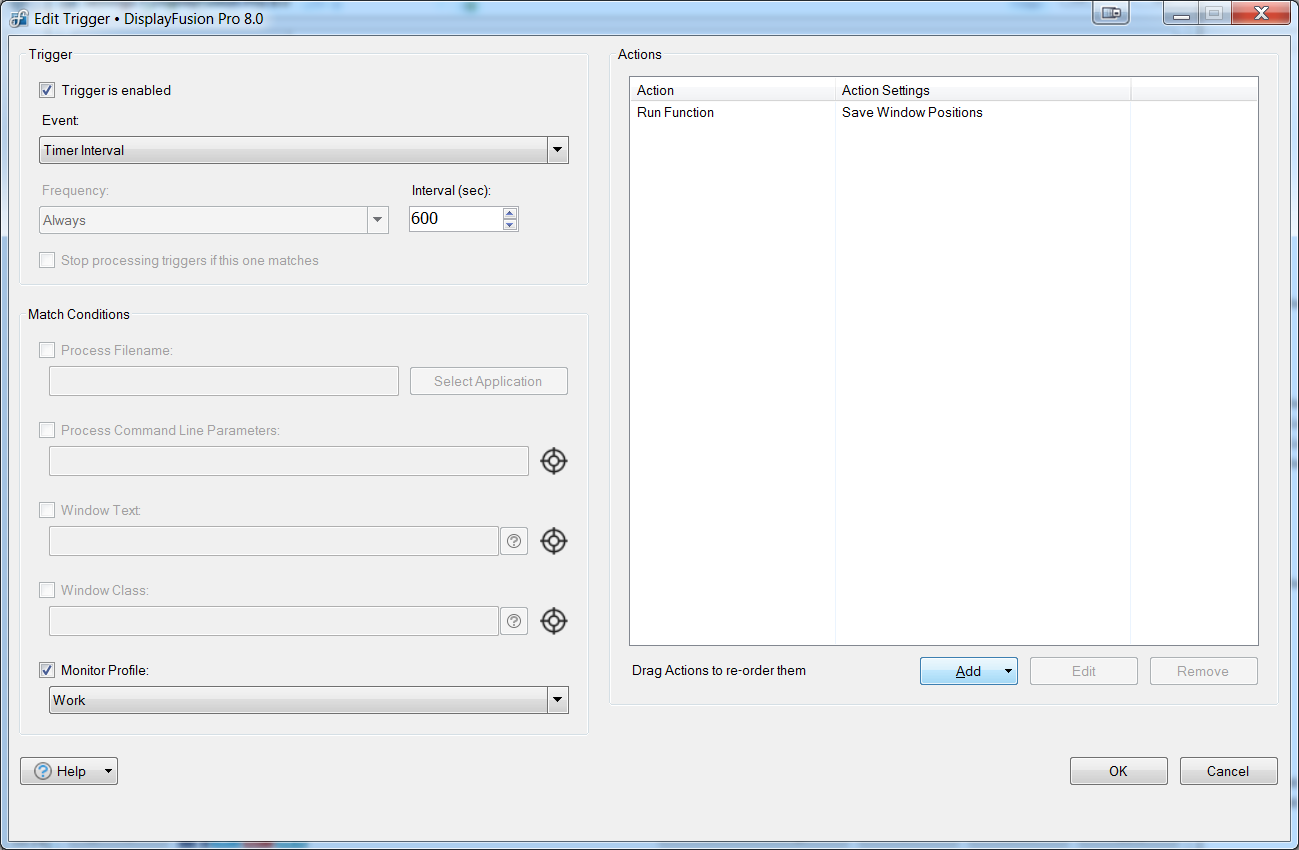Click help question icon beside Window Class field

coord(514,621)
